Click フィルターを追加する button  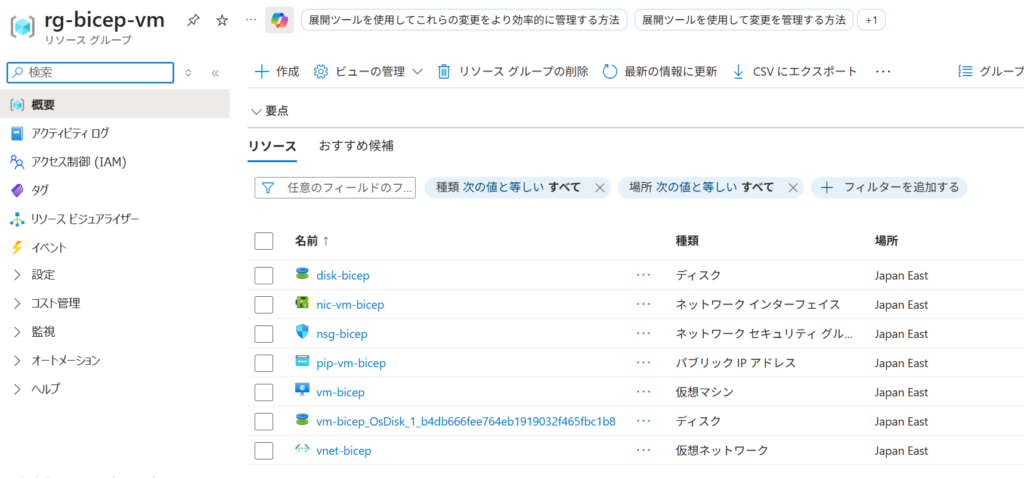click(x=889, y=187)
